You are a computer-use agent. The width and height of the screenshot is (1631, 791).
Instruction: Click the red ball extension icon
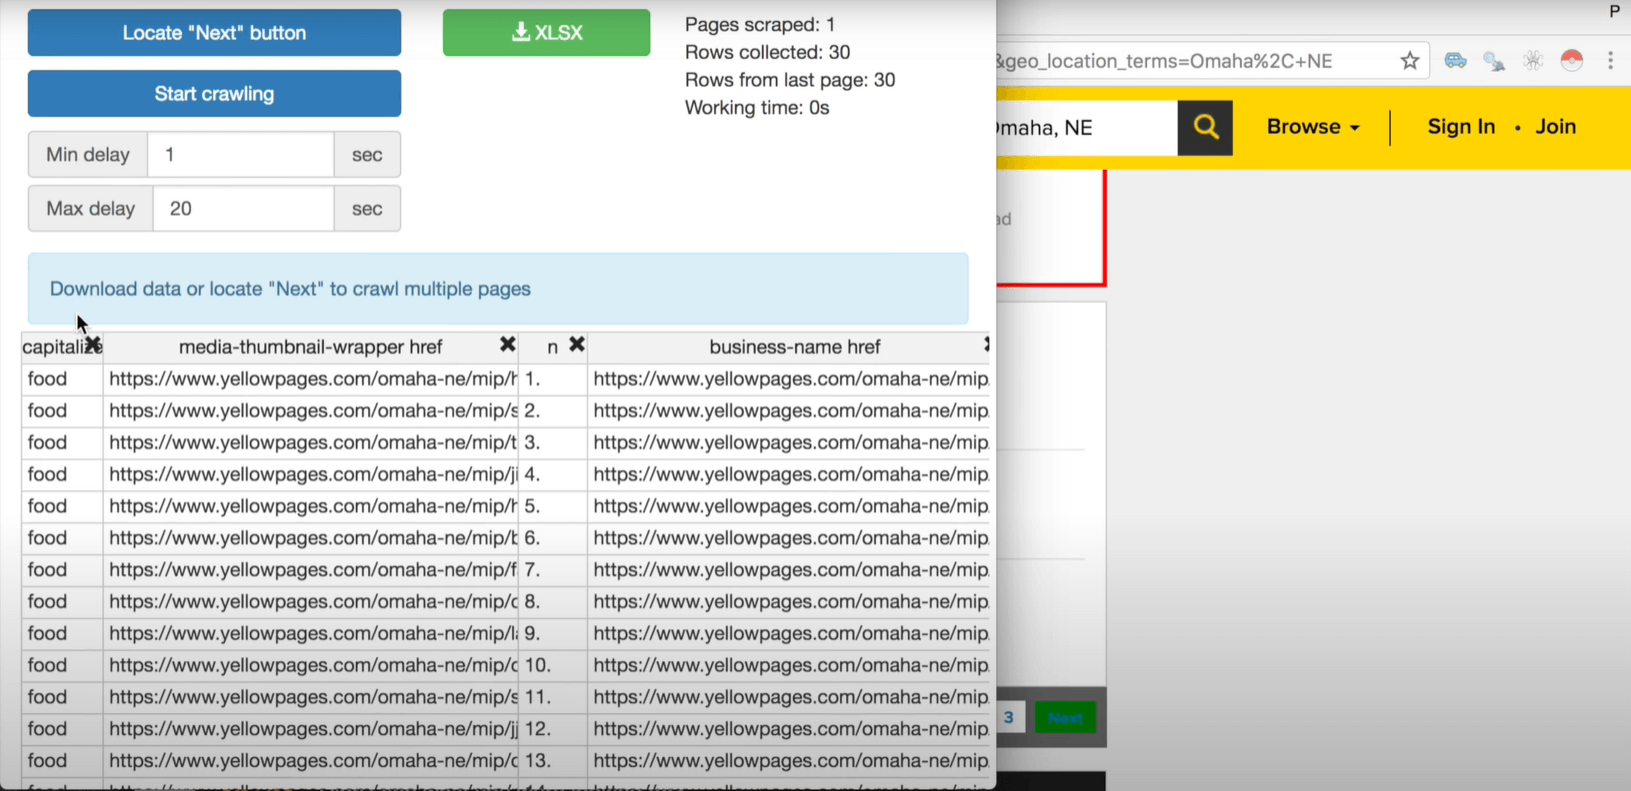coord(1572,61)
